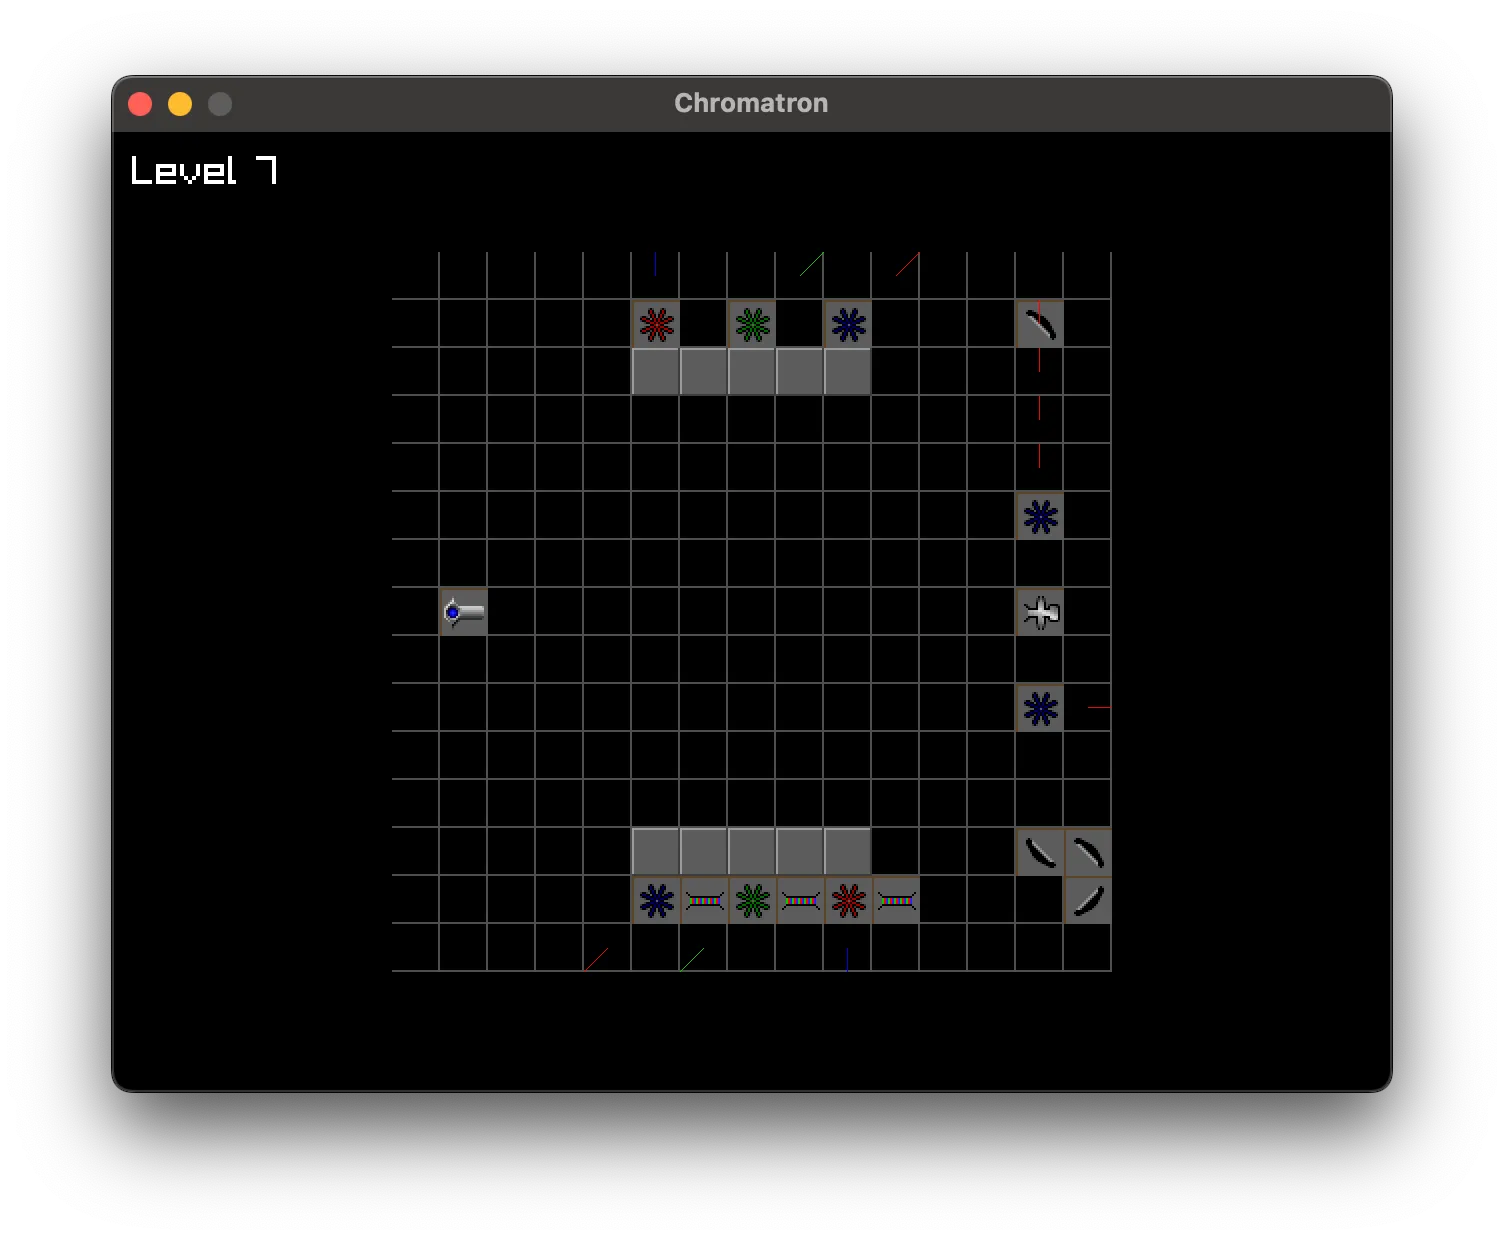Viewport: 1504px width, 1240px height.
Task: Click the blue target in the bottom row
Action: pyautogui.click(x=656, y=900)
